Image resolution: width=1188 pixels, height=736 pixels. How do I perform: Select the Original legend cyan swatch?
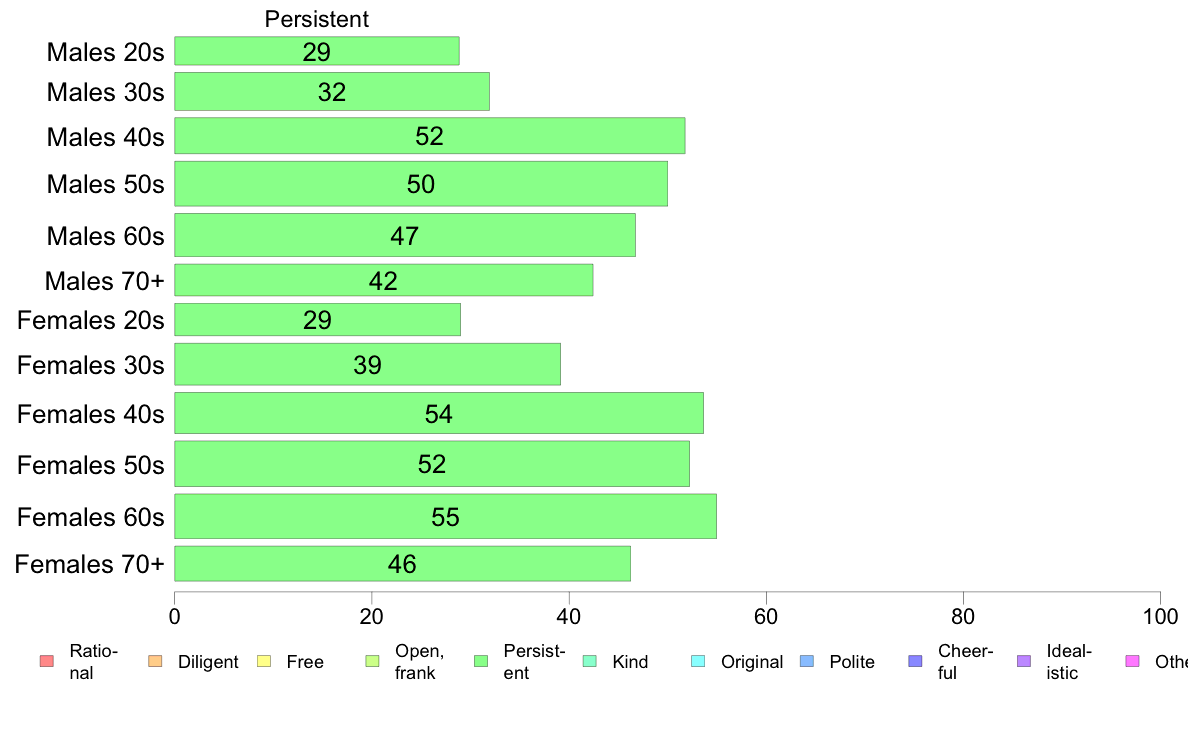(x=699, y=661)
